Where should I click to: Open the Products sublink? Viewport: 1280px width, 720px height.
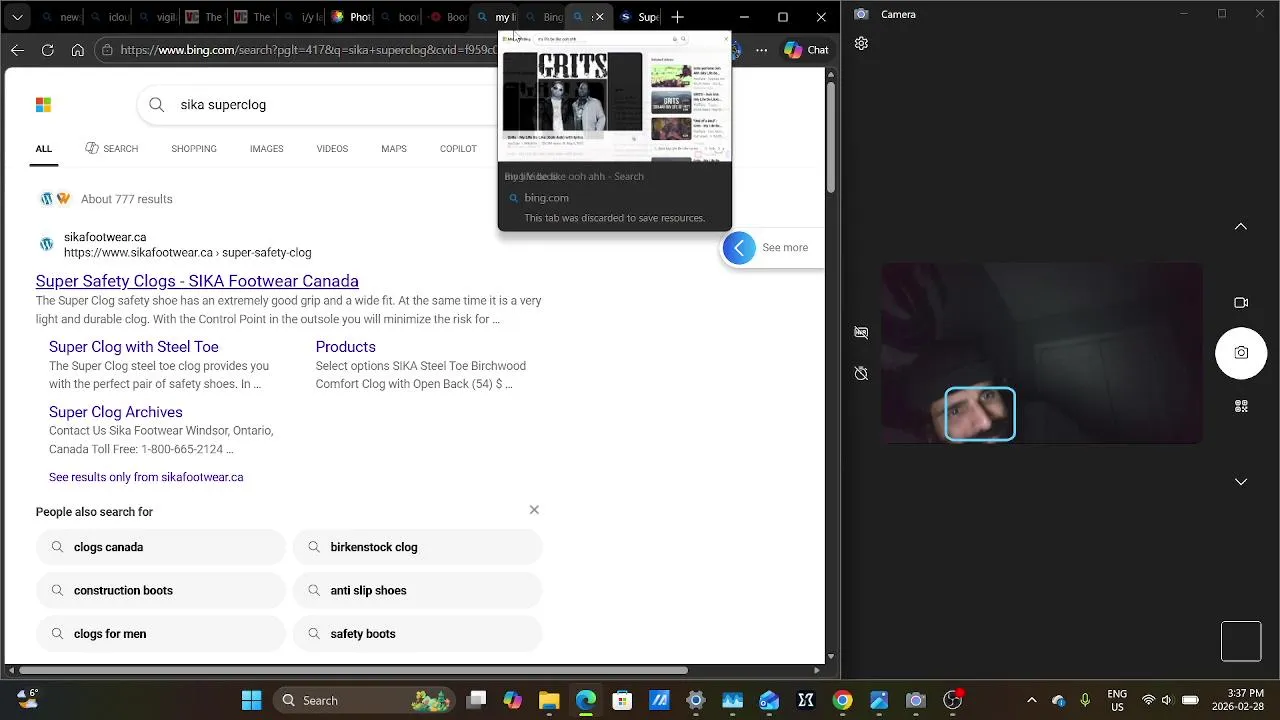pos(346,347)
